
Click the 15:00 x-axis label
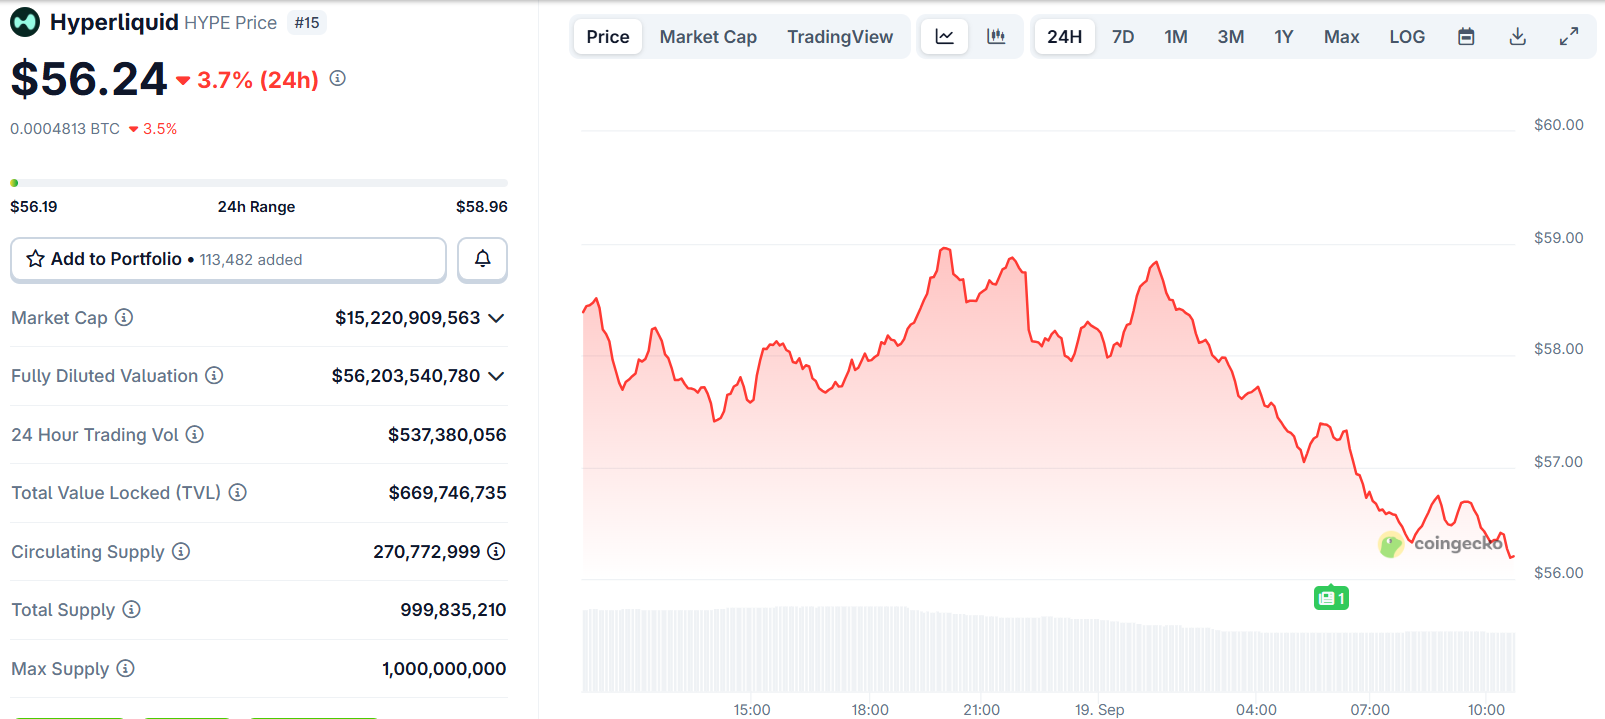coord(752,710)
